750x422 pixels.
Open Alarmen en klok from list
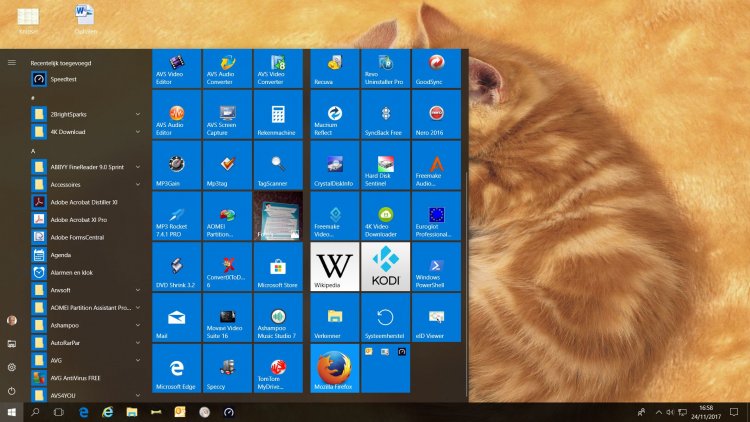(73, 272)
